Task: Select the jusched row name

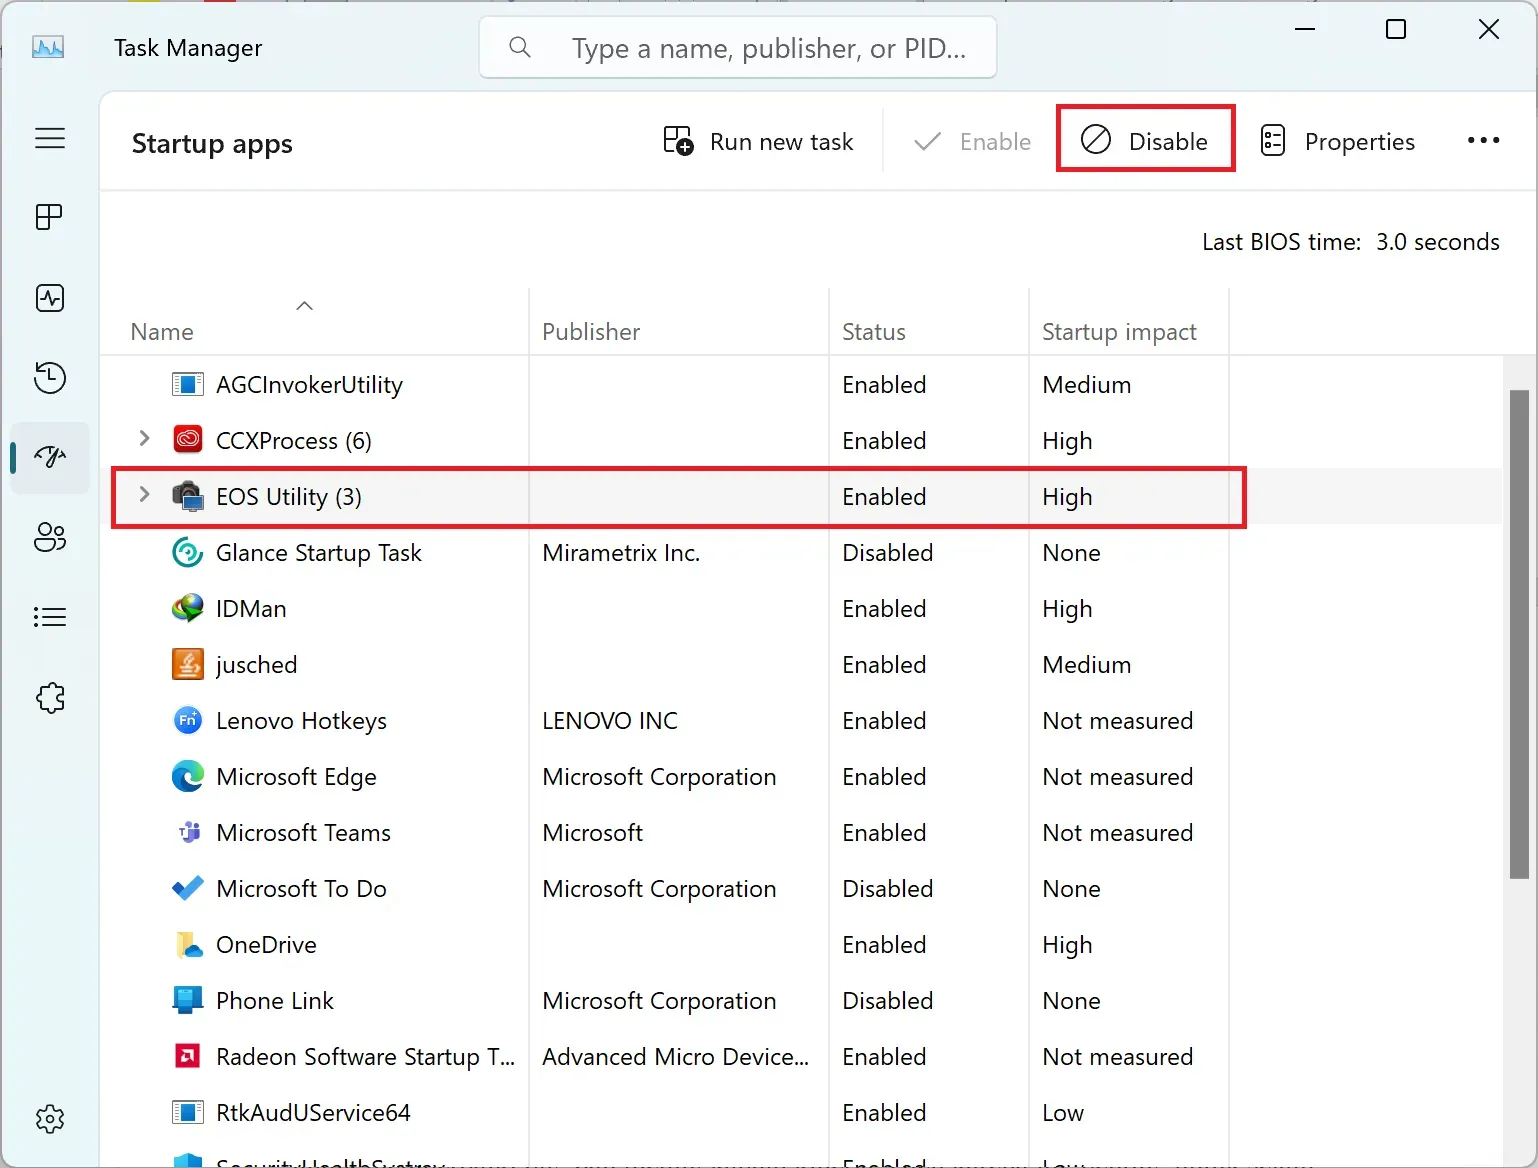Action: point(256,665)
